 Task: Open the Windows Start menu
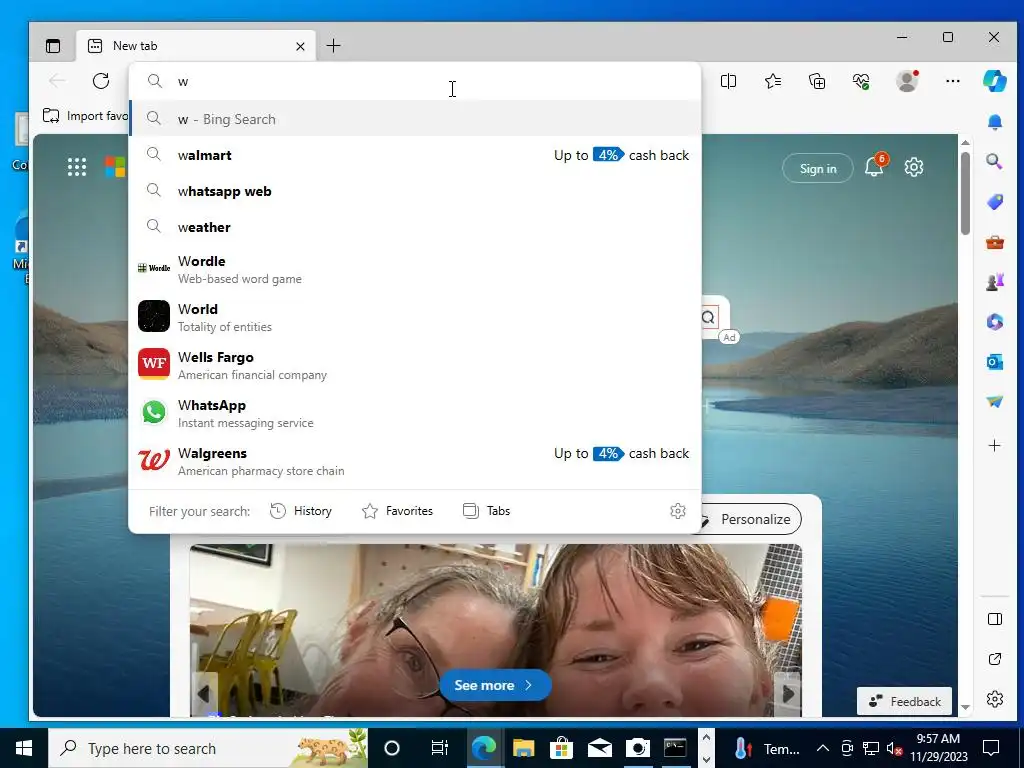(24, 748)
